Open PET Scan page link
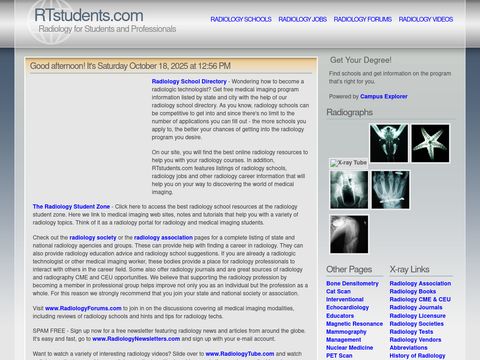The width and height of the screenshot is (480, 360). (339, 356)
